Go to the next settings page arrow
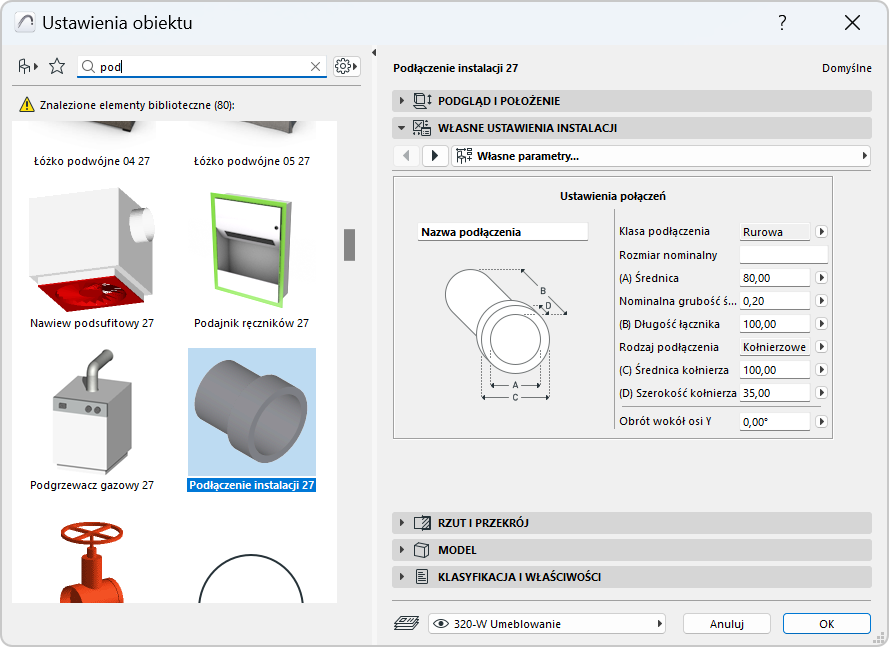The width and height of the screenshot is (889, 647). (435, 155)
